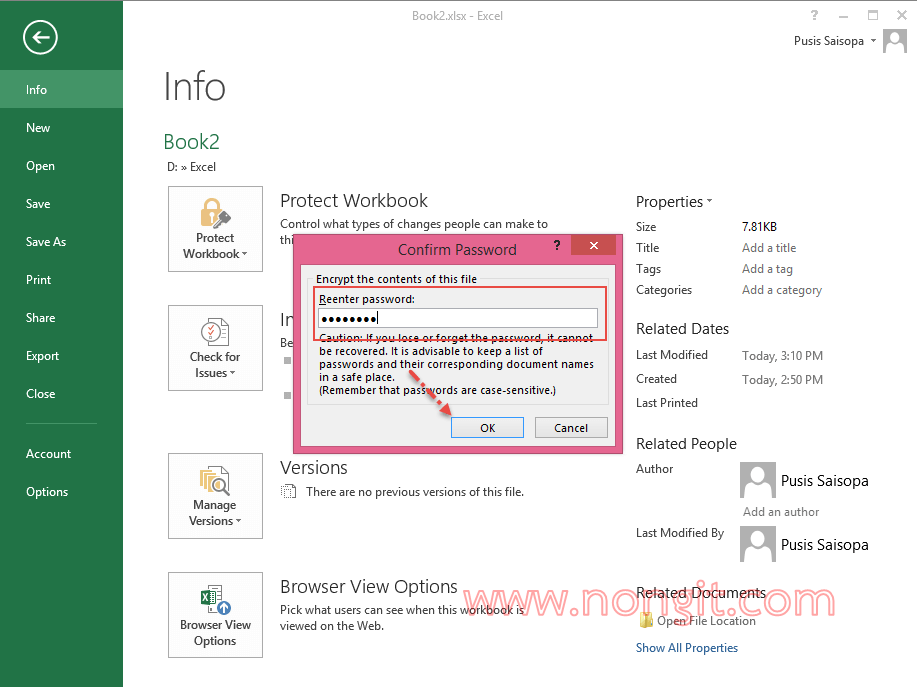The height and width of the screenshot is (687, 917).
Task: Click the Open File Location folder icon
Action: pos(646,621)
